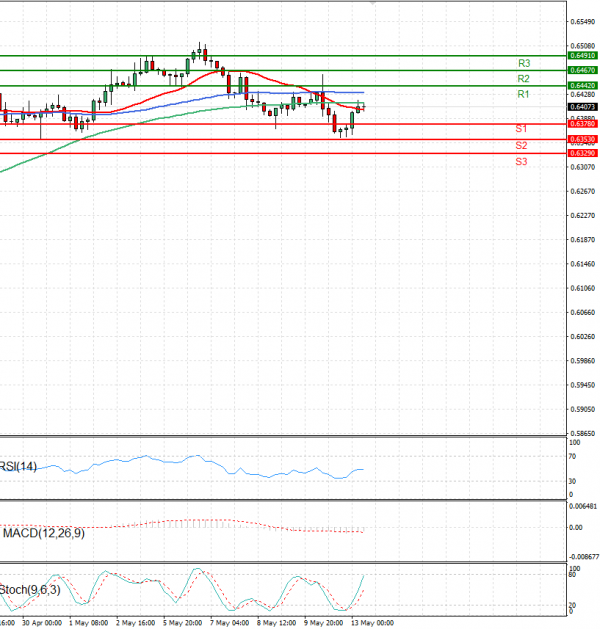
Task: Select the 0.64910 price tag
Action: [x=583, y=56]
